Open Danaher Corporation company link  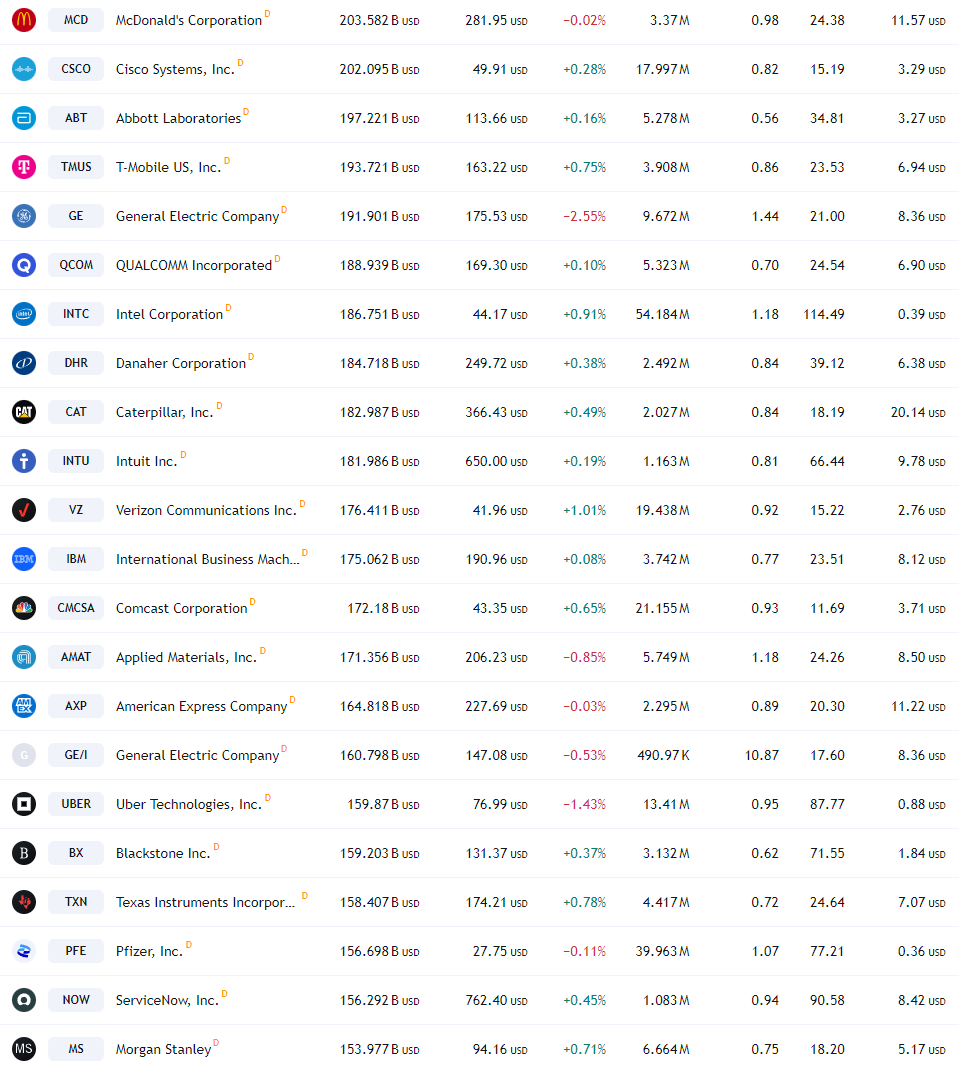(x=181, y=363)
